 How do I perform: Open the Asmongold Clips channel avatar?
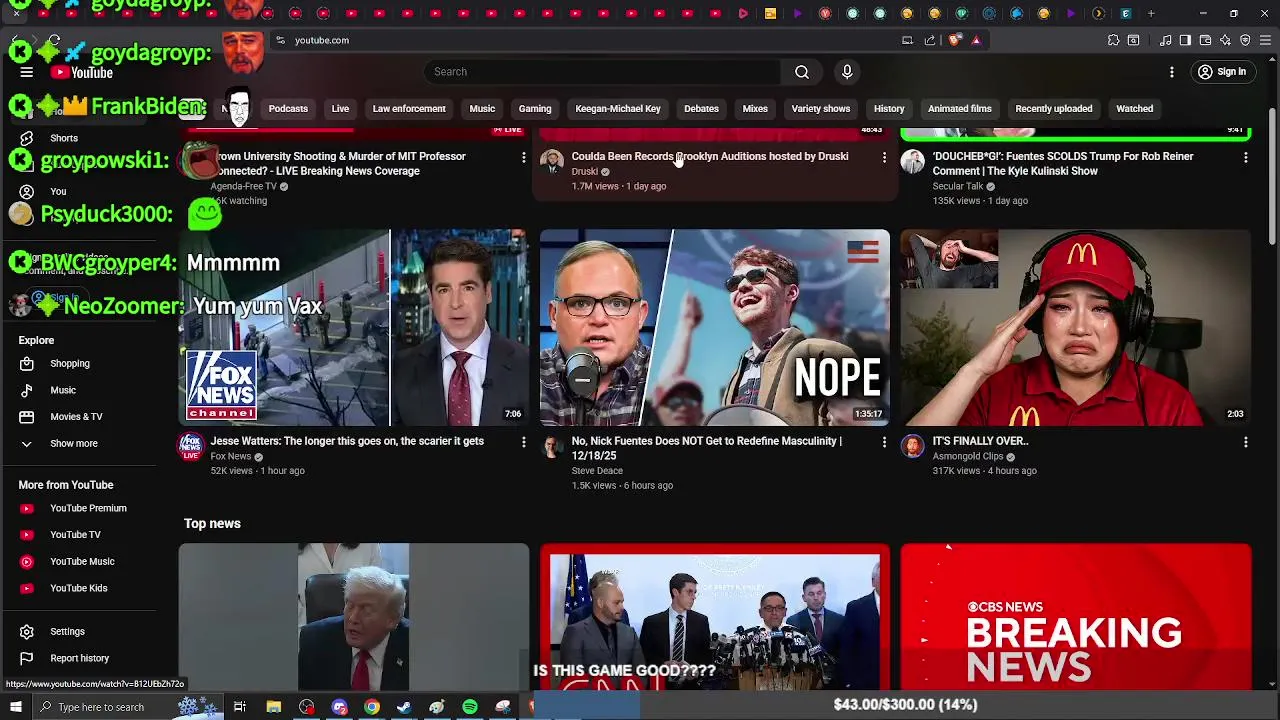pyautogui.click(x=913, y=446)
